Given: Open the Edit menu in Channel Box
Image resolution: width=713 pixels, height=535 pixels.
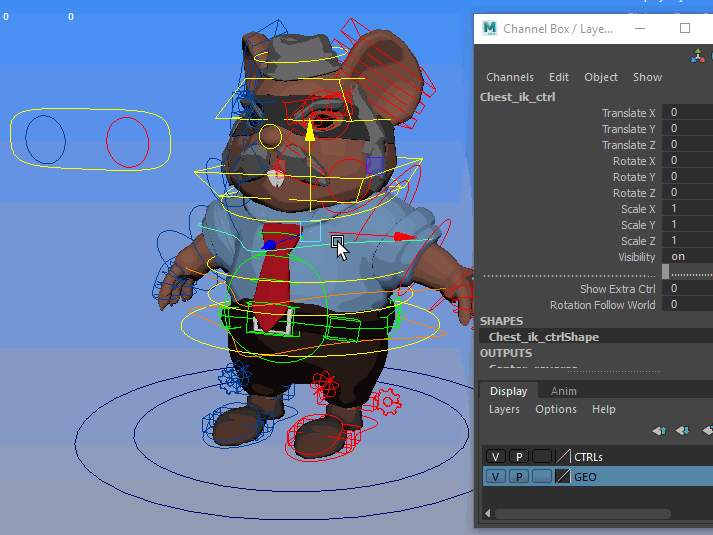Looking at the screenshot, I should pos(558,77).
